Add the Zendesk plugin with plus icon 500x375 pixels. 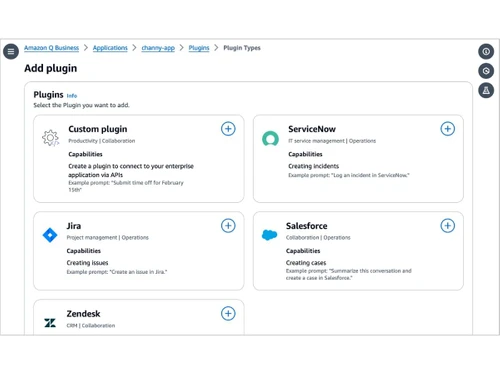click(x=228, y=313)
